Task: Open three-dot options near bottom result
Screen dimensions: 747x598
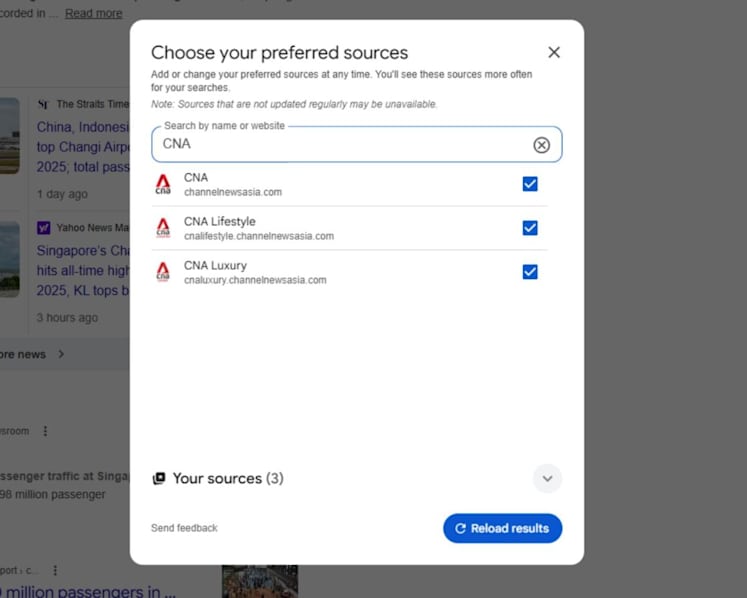Action: pos(55,570)
